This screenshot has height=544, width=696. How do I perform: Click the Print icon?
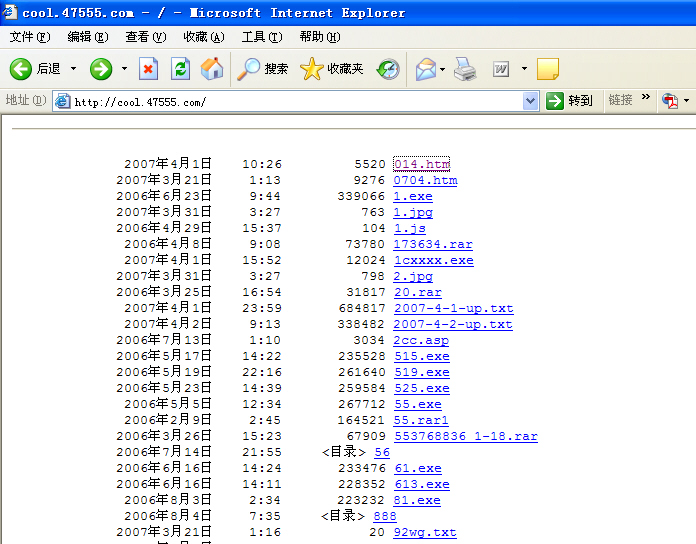[x=465, y=69]
